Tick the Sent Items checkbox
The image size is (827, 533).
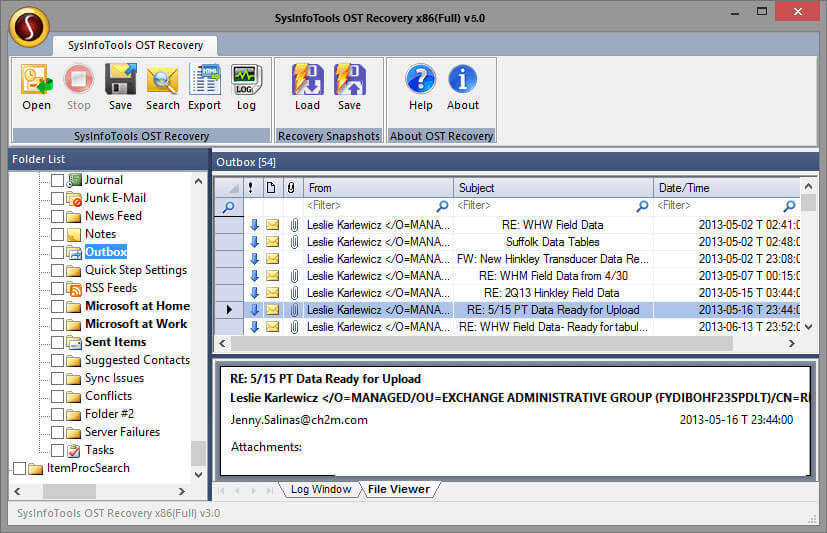[57, 342]
